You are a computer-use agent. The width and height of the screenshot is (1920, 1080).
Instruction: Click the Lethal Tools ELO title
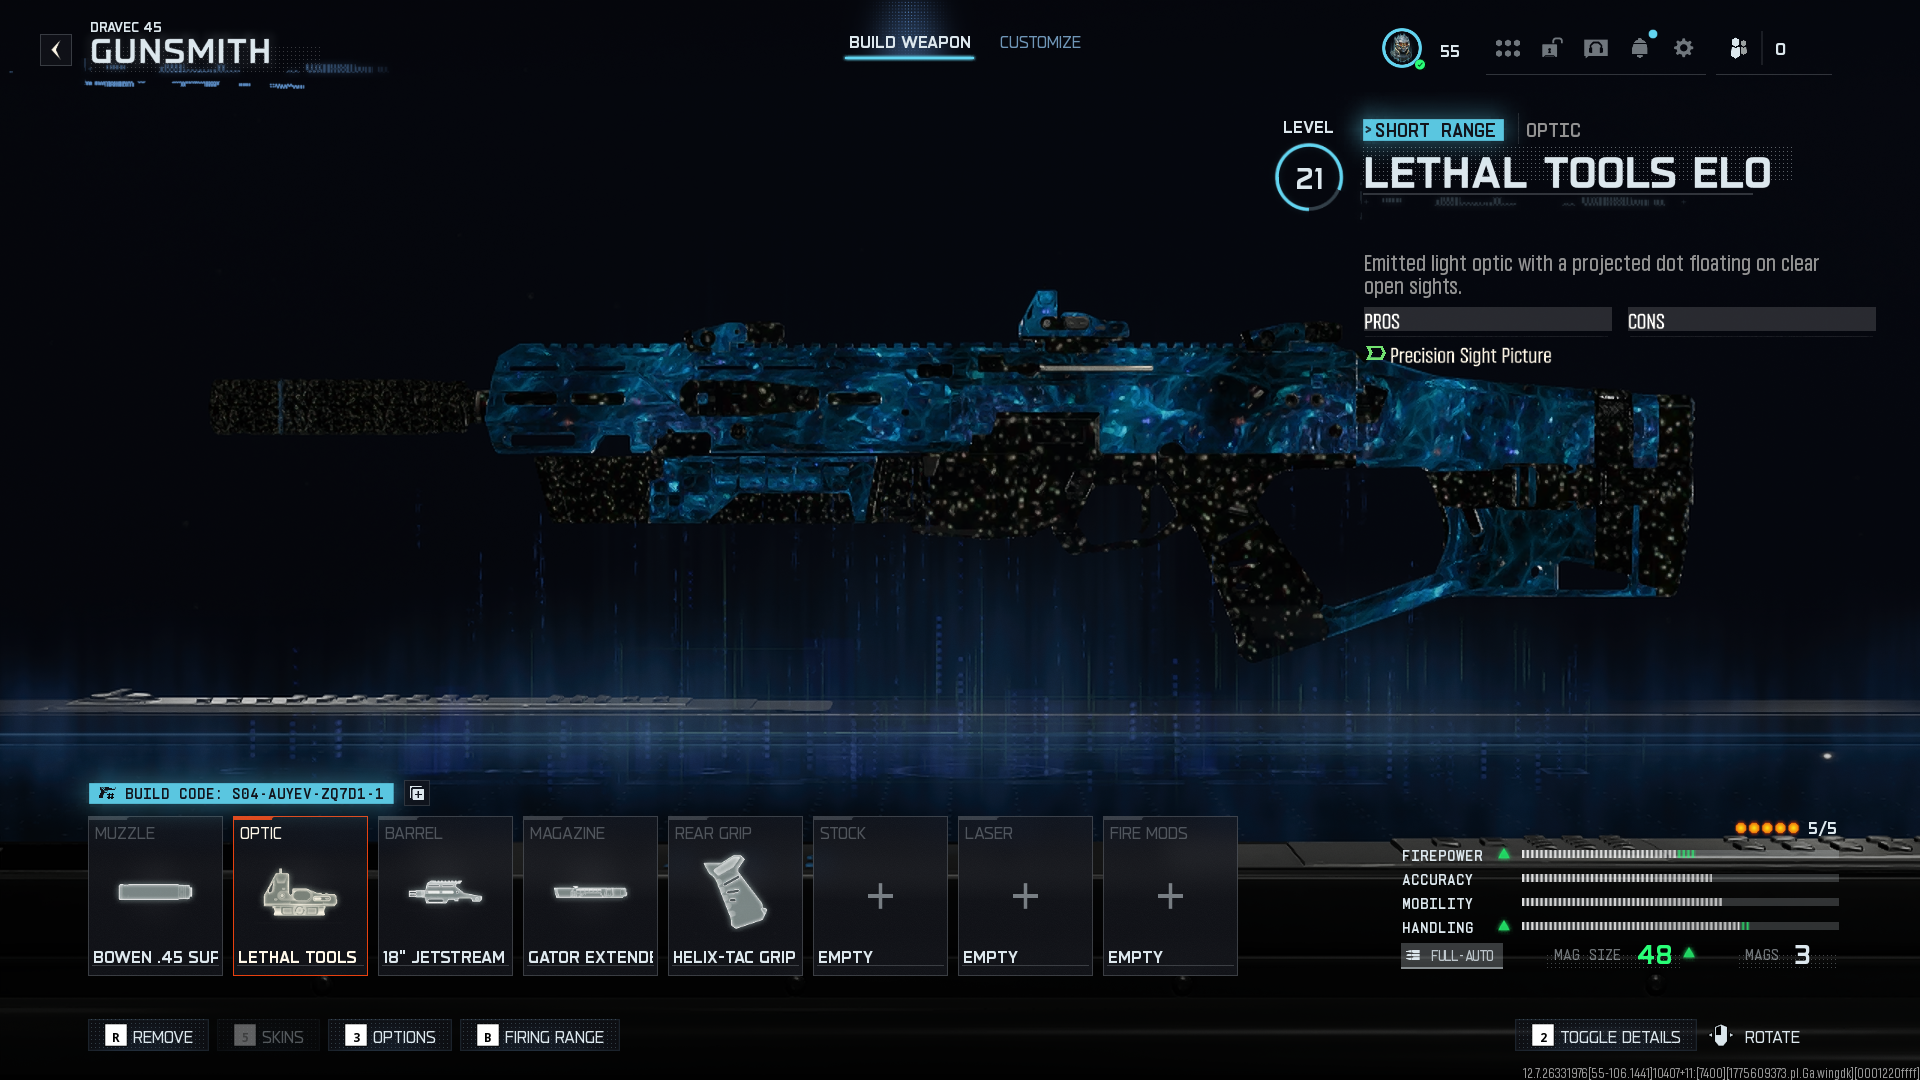coord(1567,174)
